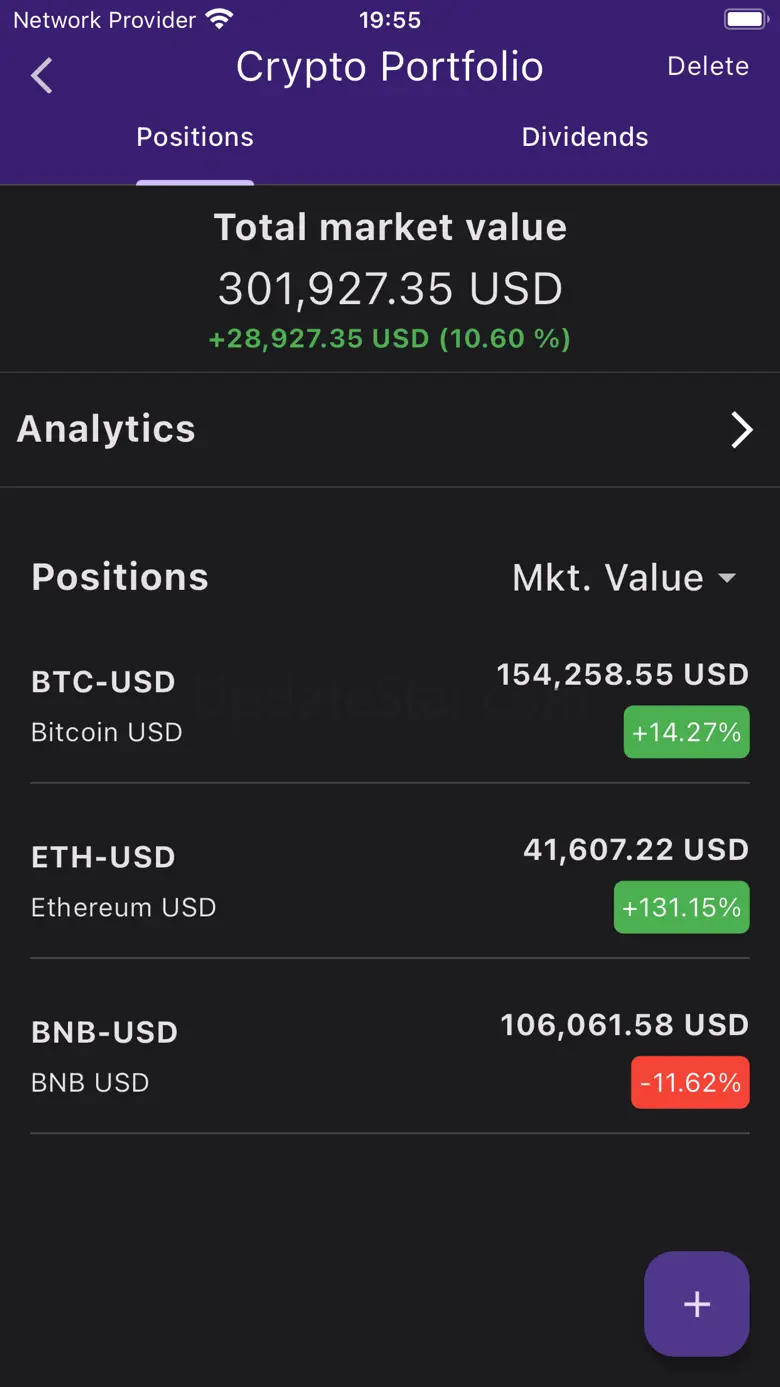The width and height of the screenshot is (780, 1387).
Task: Tap the Wi-Fi status icon
Action: (218, 19)
